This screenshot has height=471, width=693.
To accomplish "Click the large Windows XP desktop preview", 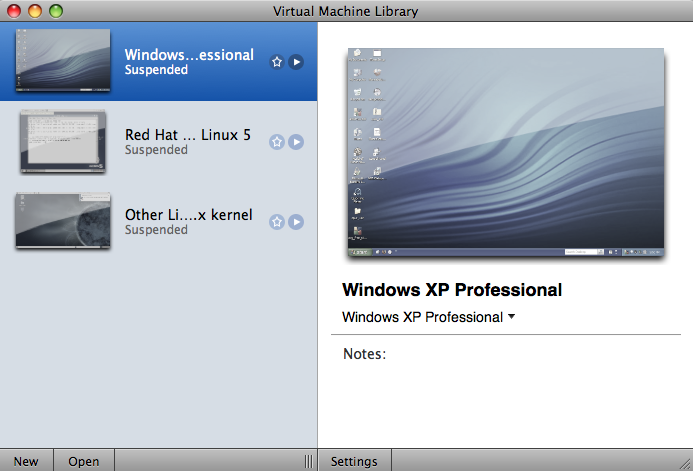I will (x=506, y=152).
